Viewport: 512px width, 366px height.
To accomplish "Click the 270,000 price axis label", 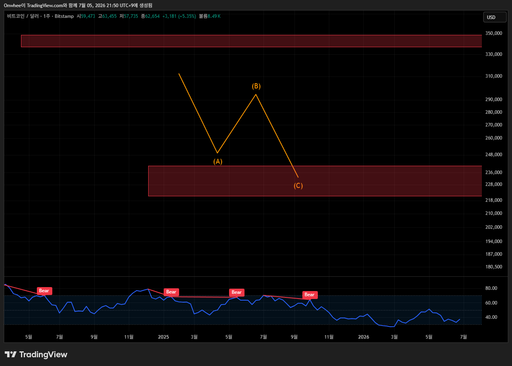I will (494, 125).
